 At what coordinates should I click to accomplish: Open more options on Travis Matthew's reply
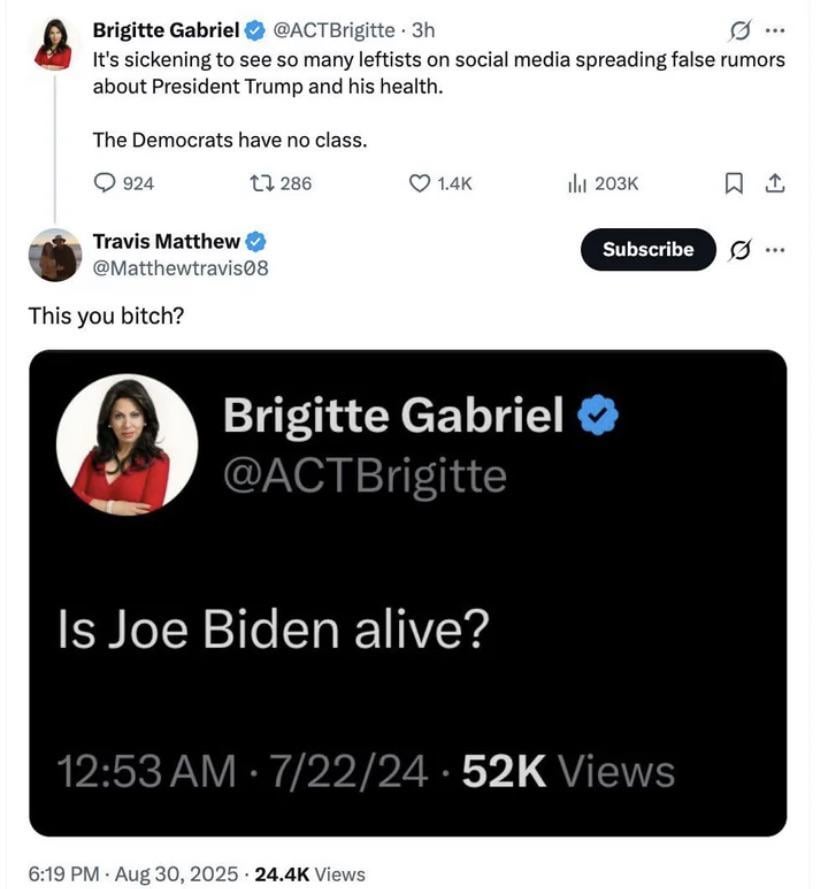pos(775,249)
